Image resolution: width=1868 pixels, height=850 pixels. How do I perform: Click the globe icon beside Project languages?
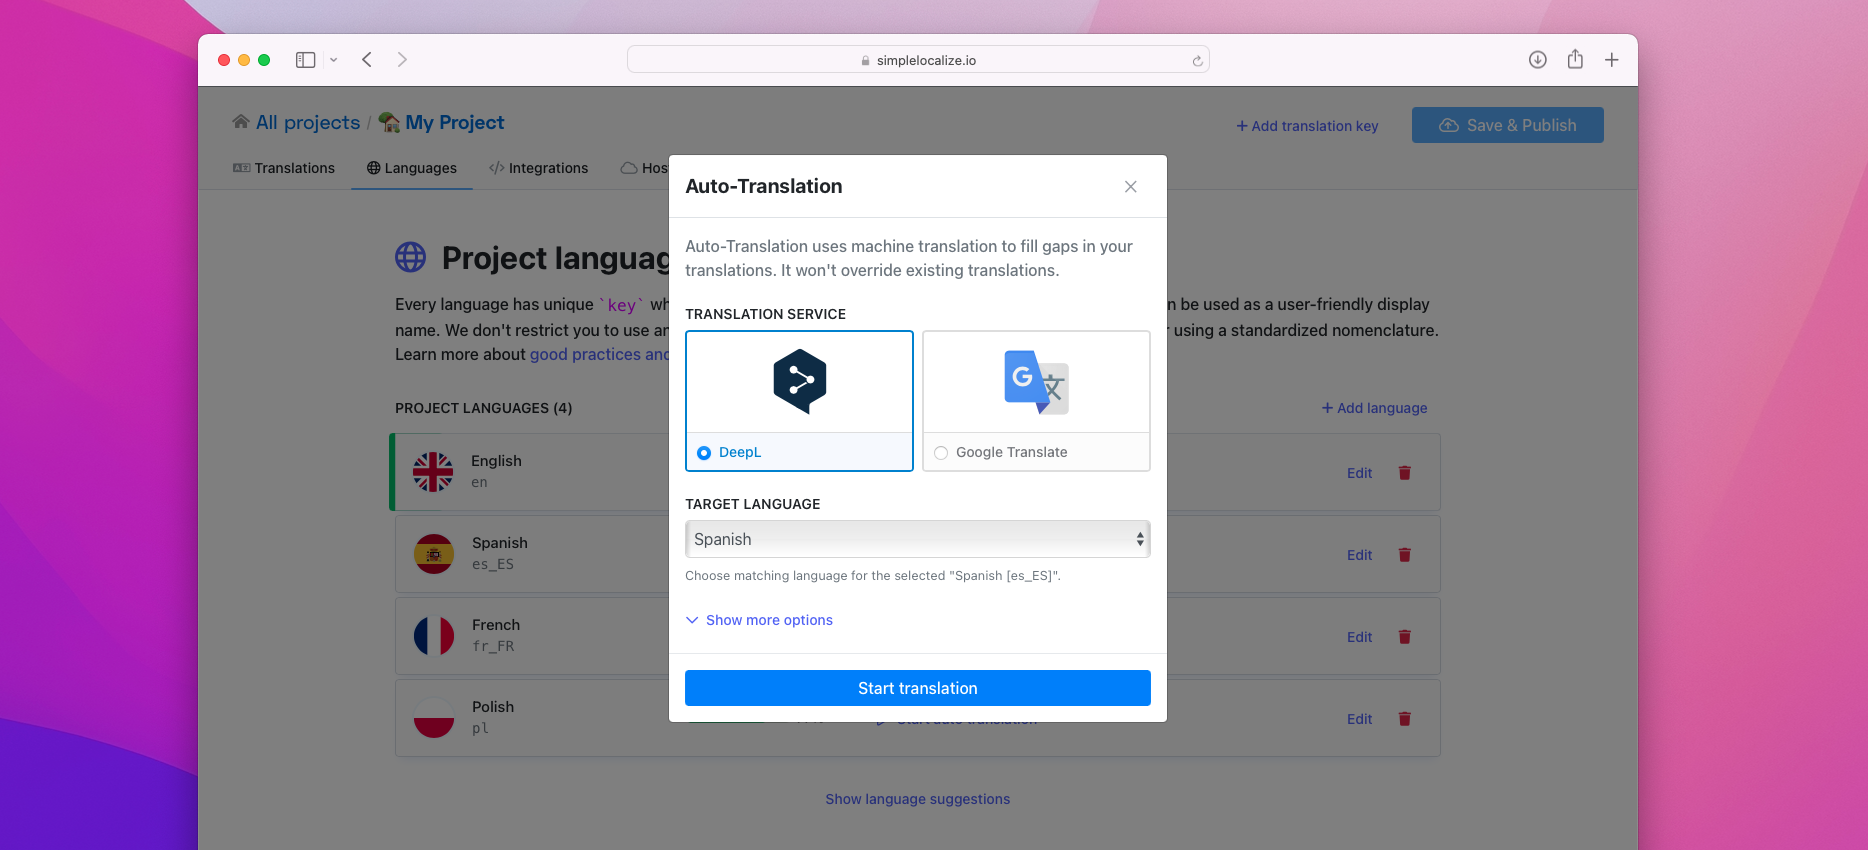[x=410, y=257]
